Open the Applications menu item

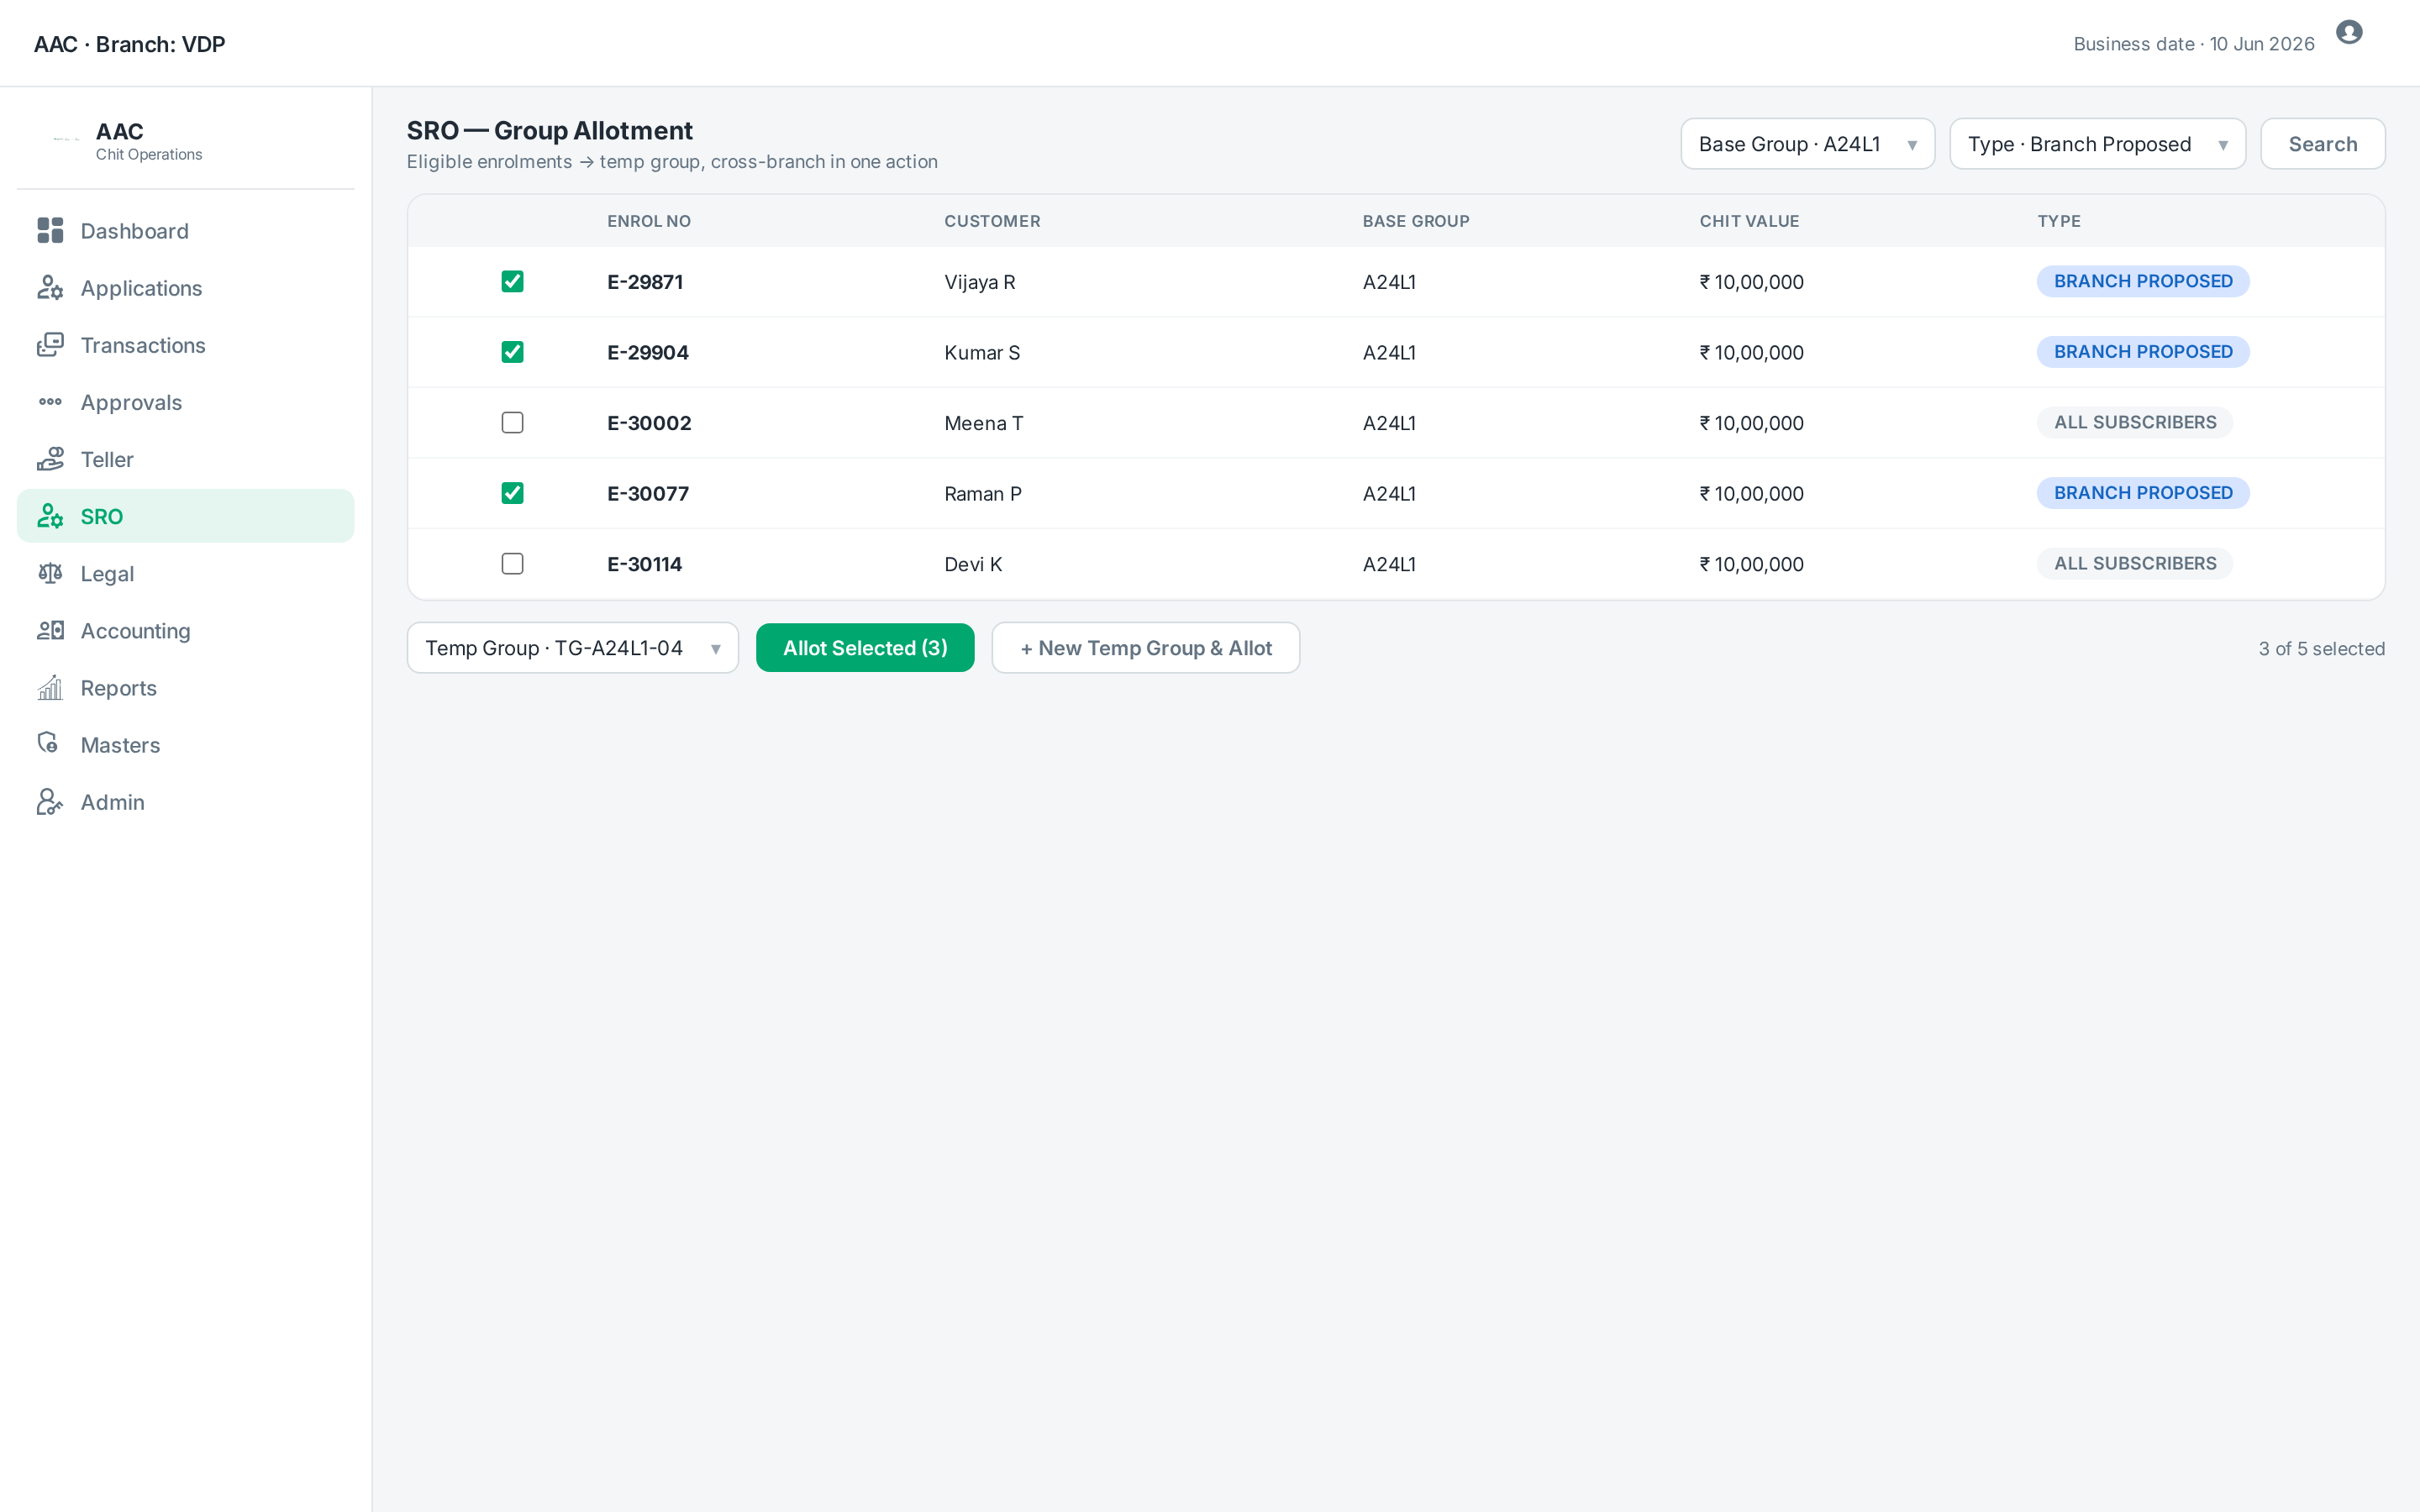[x=185, y=288]
